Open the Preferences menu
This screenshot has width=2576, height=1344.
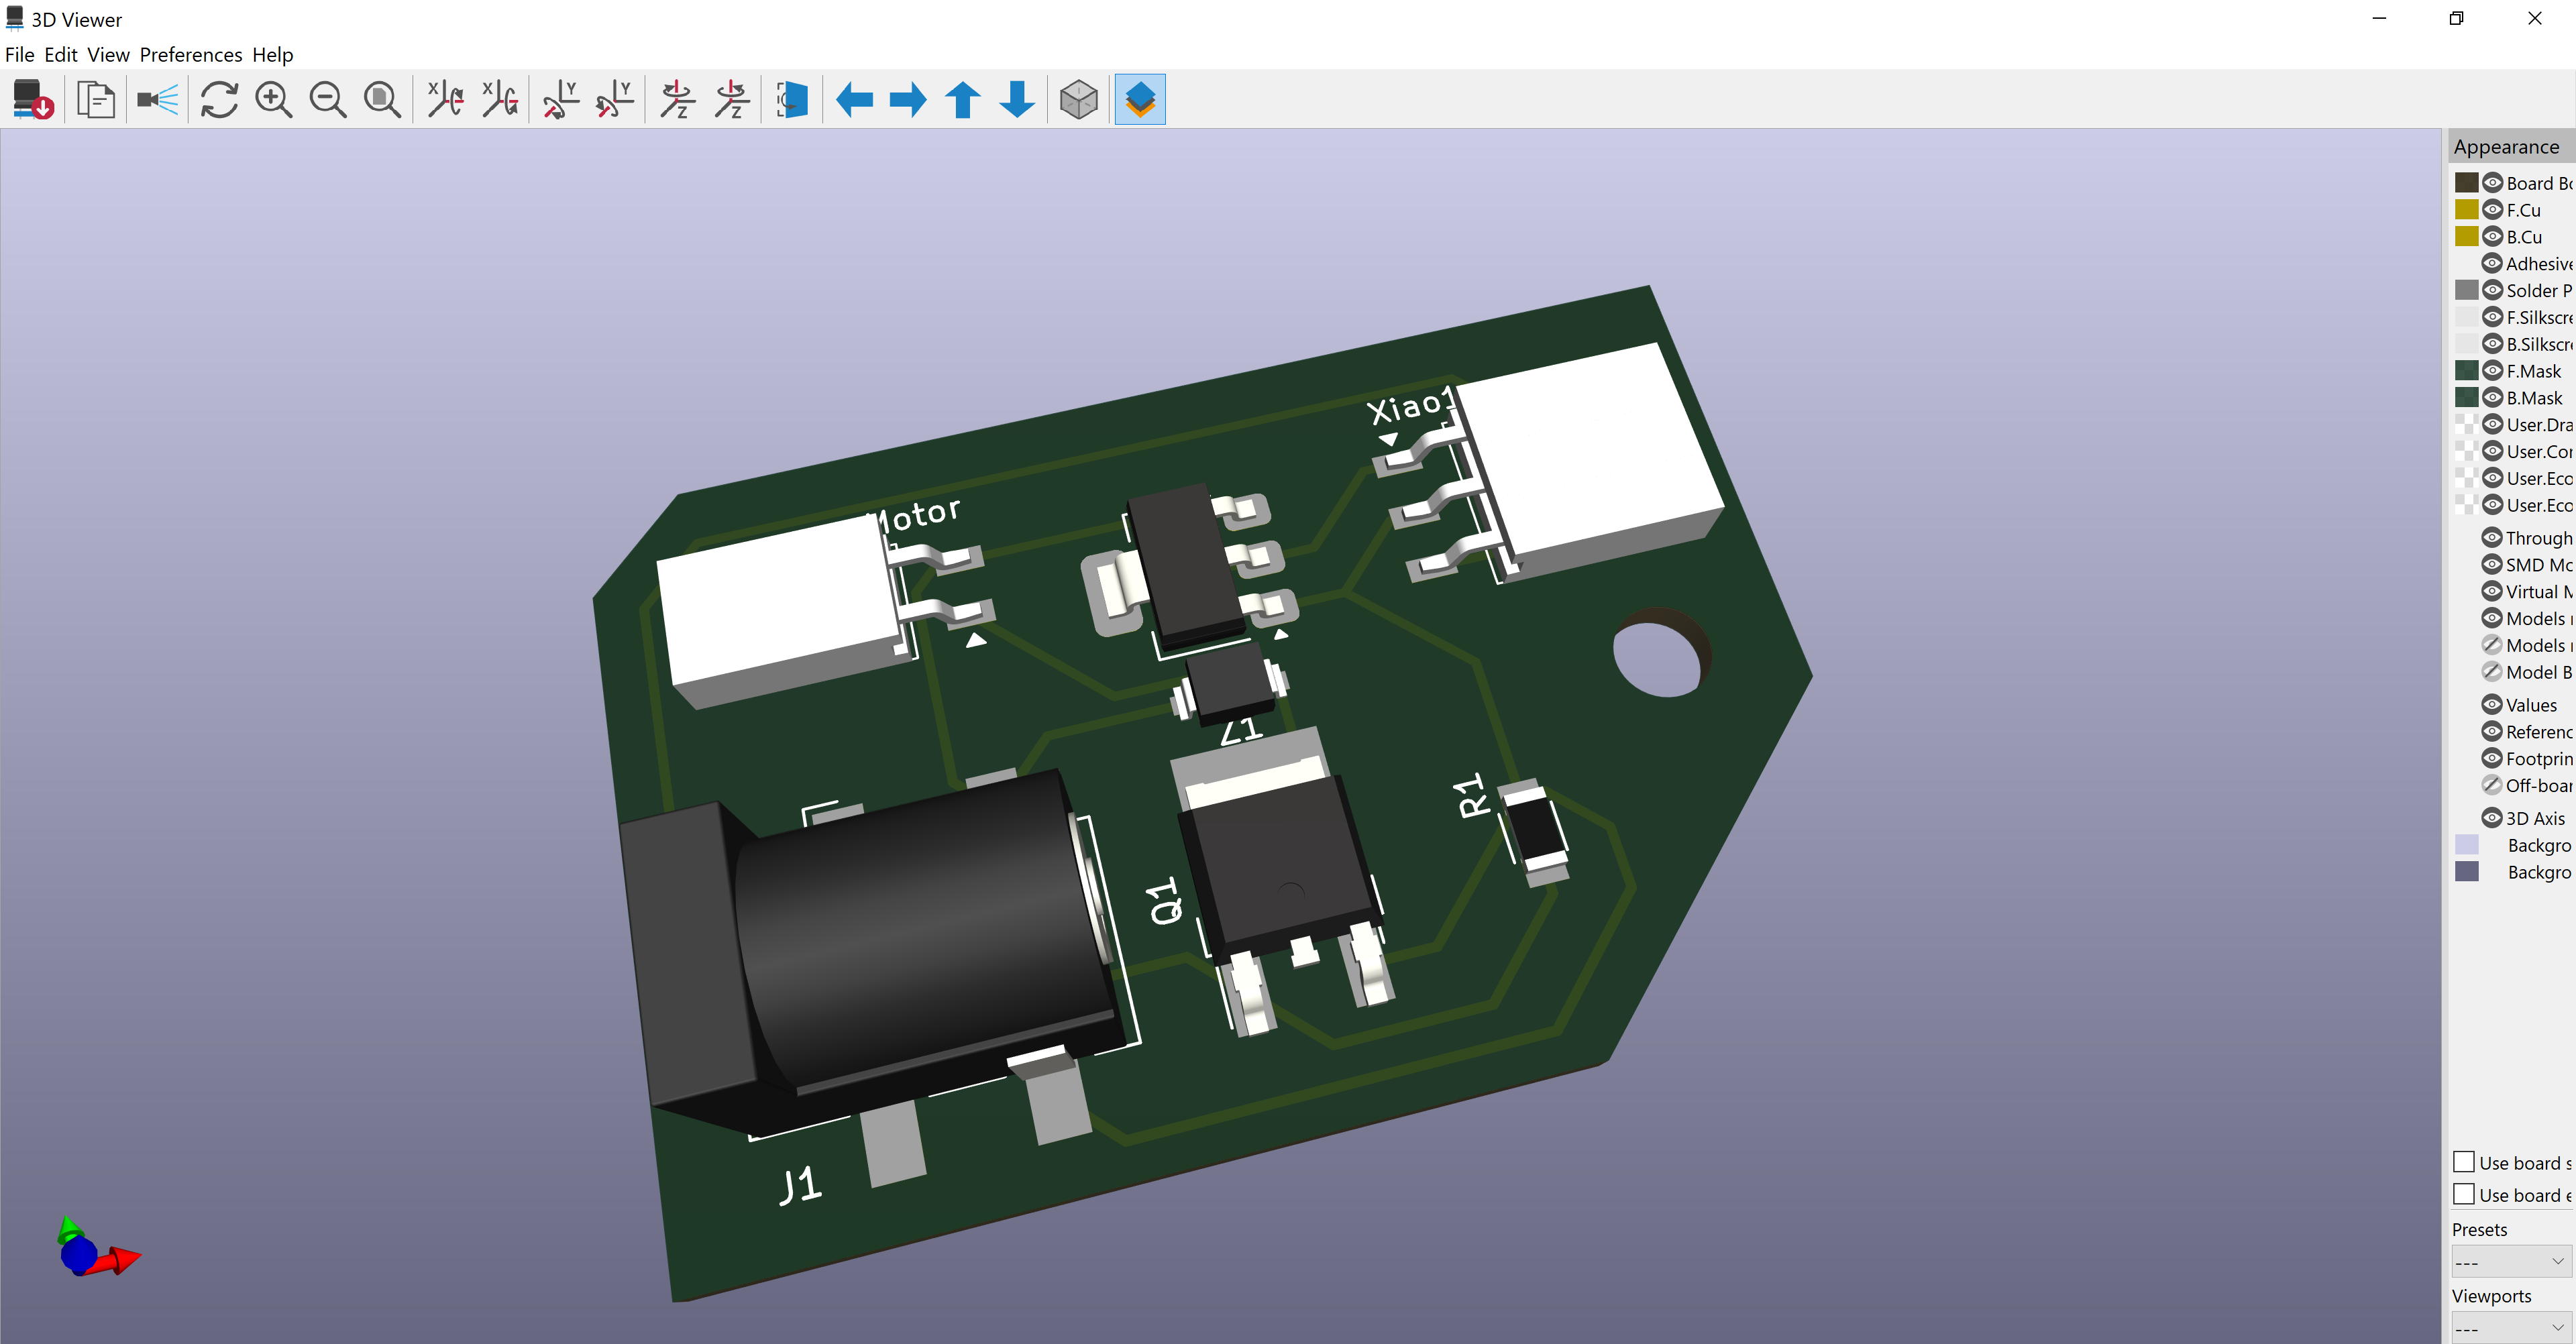[x=190, y=54]
